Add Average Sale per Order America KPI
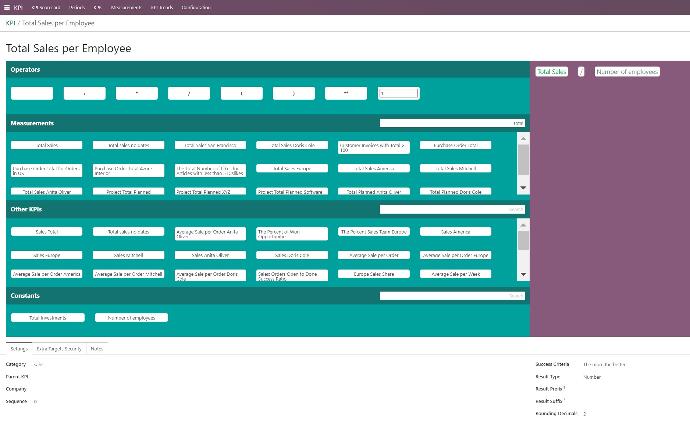The image size is (690, 428). (x=47, y=274)
